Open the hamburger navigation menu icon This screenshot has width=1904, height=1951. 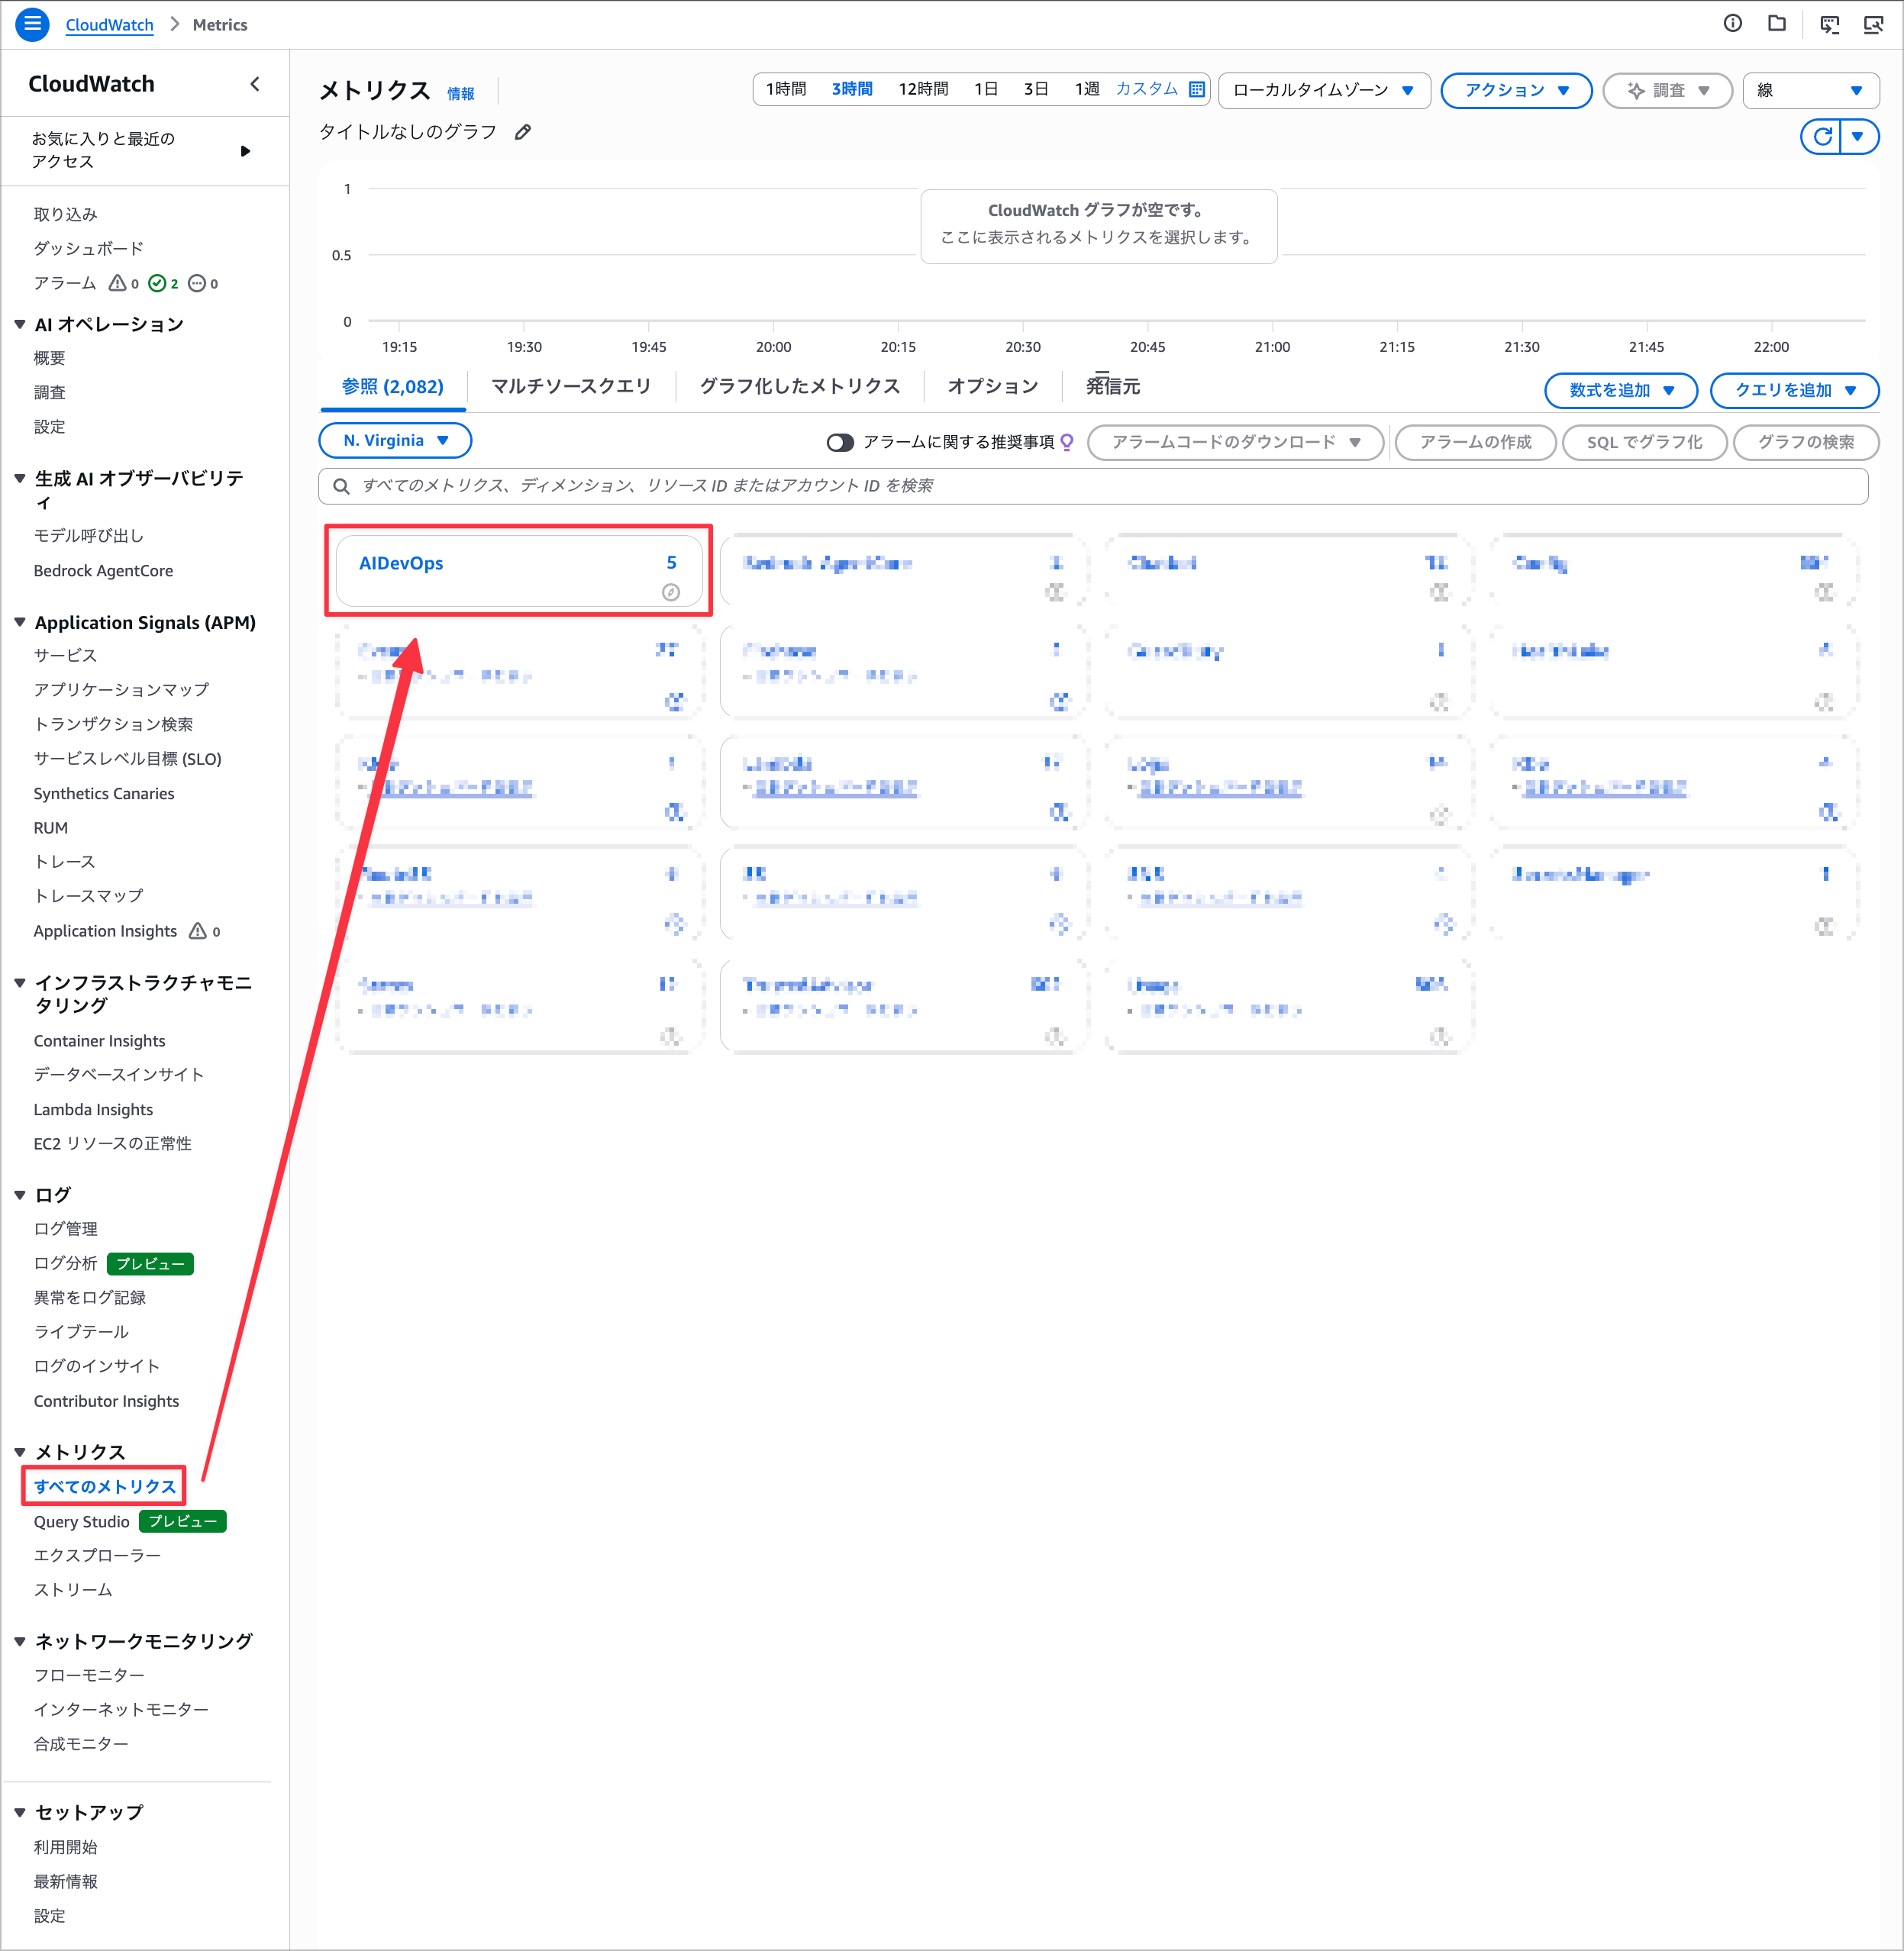tap(32, 24)
